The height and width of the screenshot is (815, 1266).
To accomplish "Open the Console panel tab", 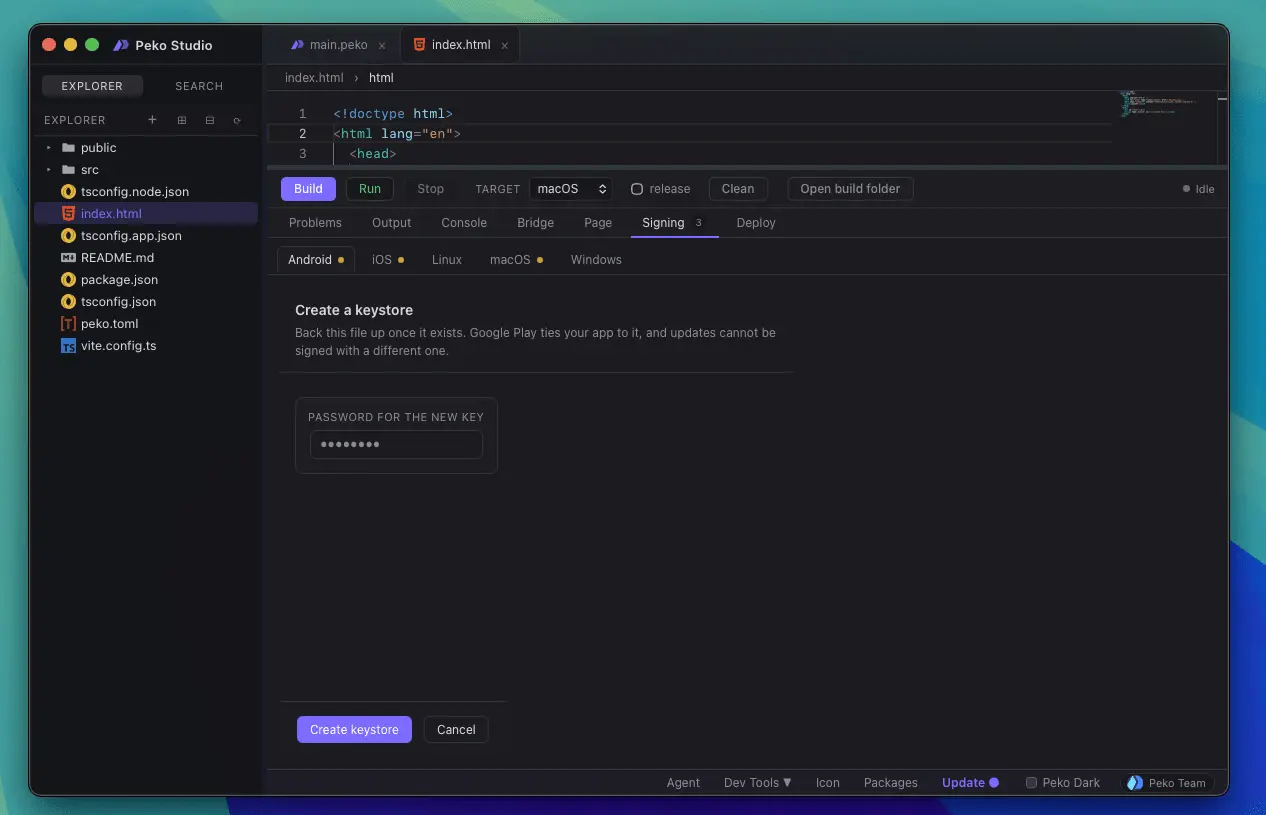I will [464, 223].
